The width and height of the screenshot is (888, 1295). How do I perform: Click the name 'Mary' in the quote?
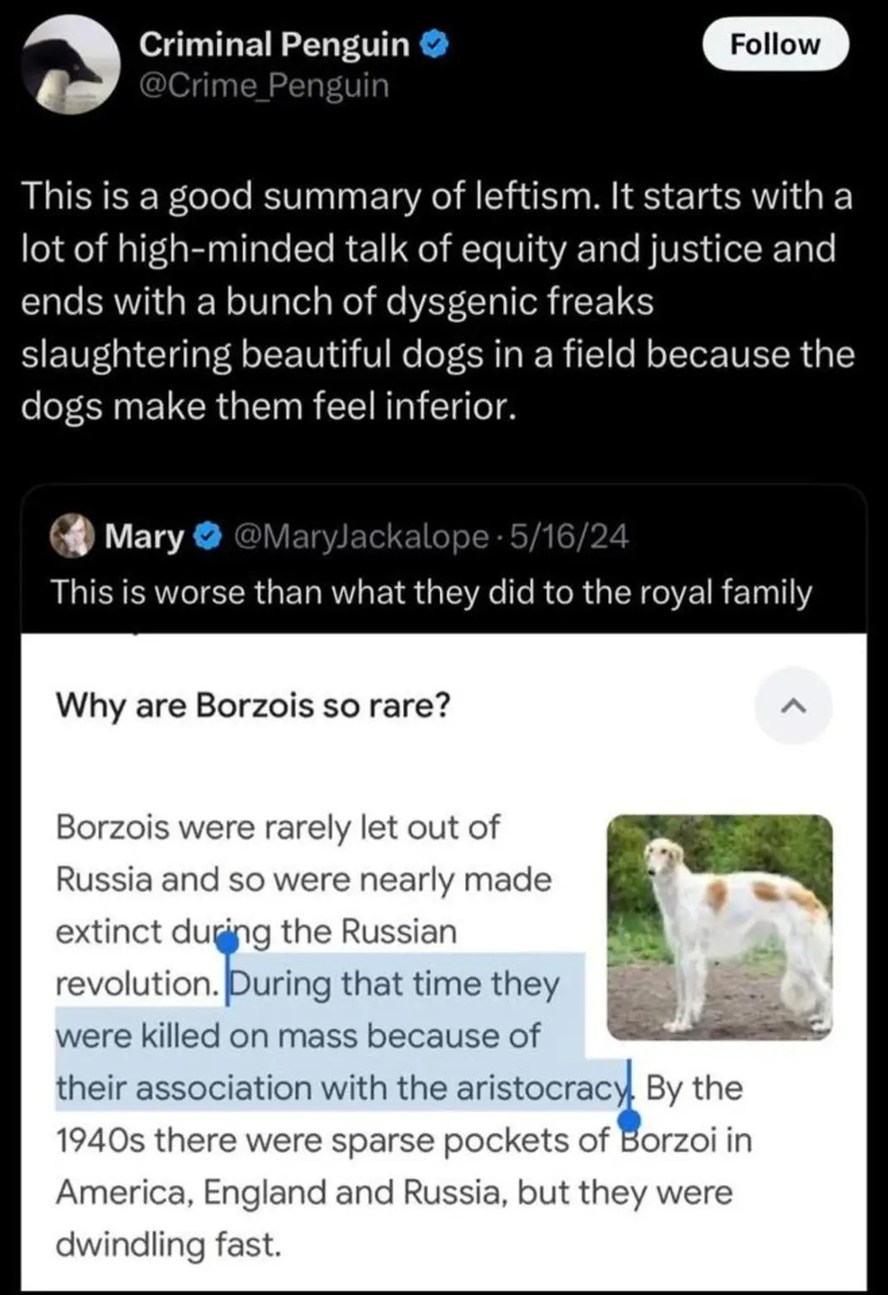tap(145, 535)
